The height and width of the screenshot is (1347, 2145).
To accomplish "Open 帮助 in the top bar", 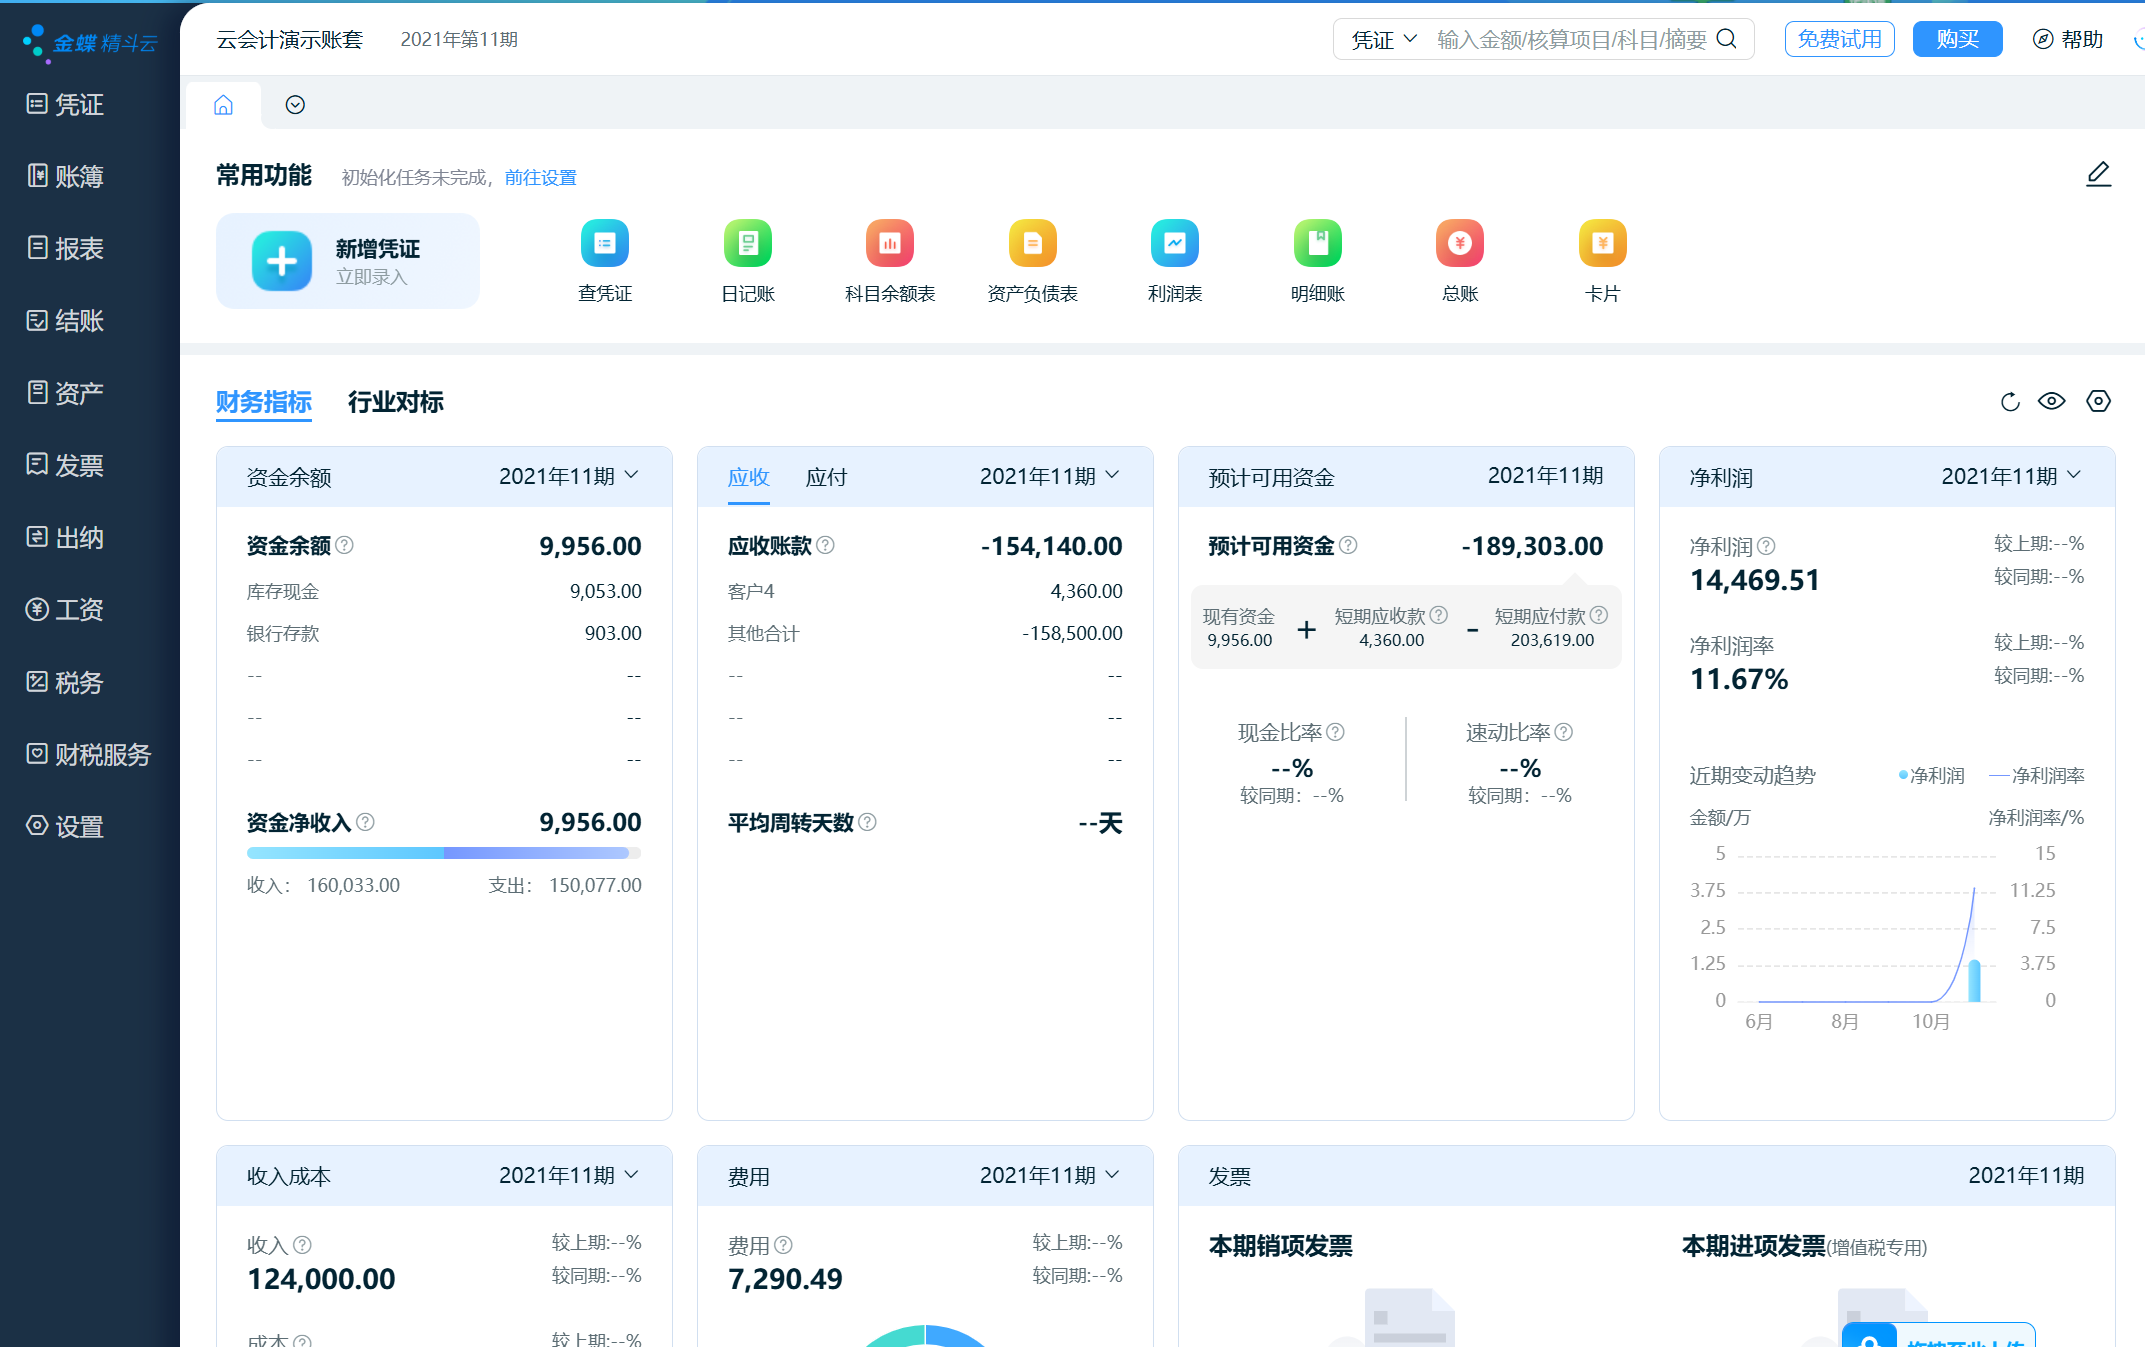I will [2068, 39].
